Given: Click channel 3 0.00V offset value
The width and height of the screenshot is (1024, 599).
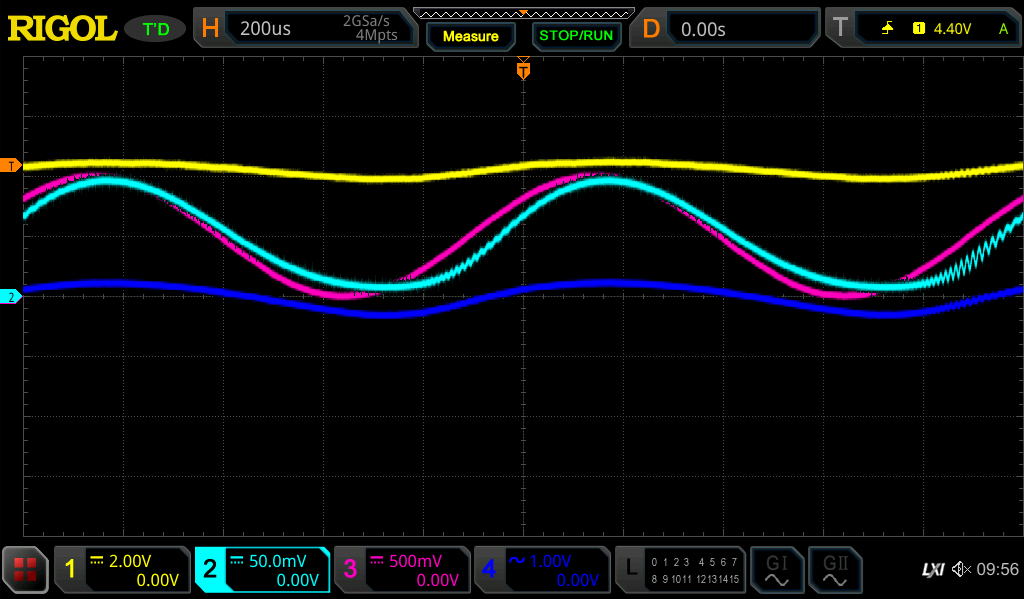Looking at the screenshot, I should pyautogui.click(x=437, y=580).
